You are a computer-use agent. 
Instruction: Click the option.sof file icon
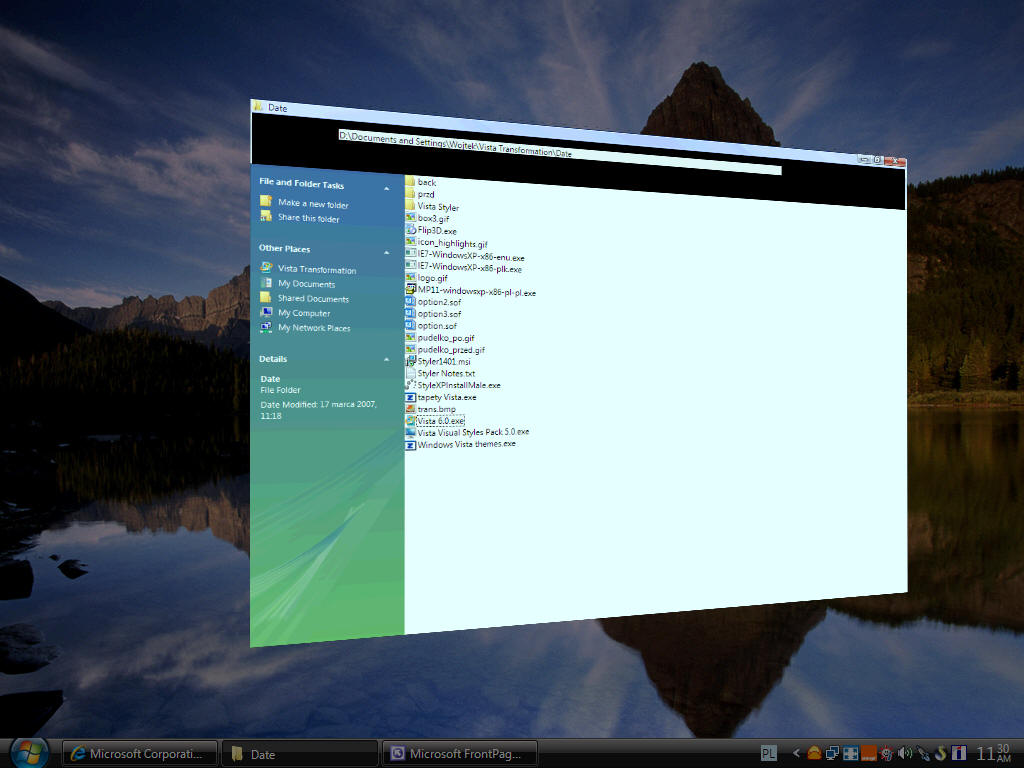tap(410, 325)
